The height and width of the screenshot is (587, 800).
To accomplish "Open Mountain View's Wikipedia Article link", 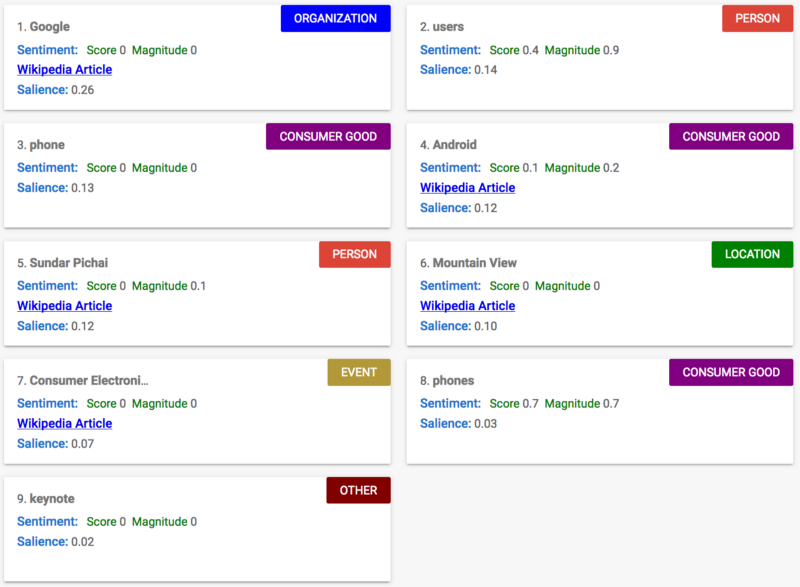I will [x=467, y=305].
